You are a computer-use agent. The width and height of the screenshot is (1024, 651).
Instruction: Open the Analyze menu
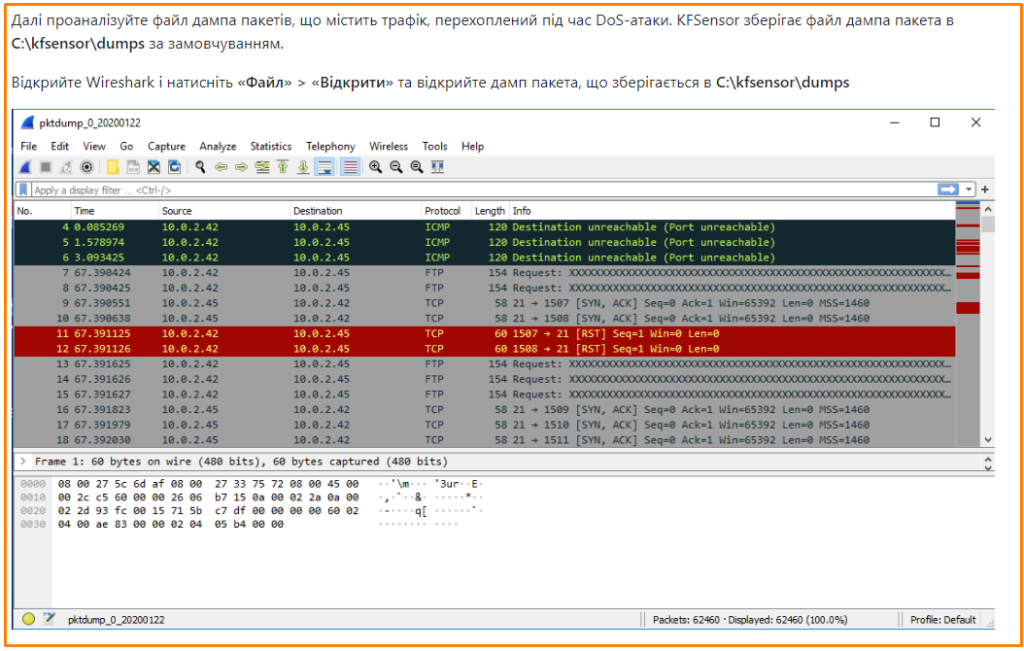[x=217, y=146]
